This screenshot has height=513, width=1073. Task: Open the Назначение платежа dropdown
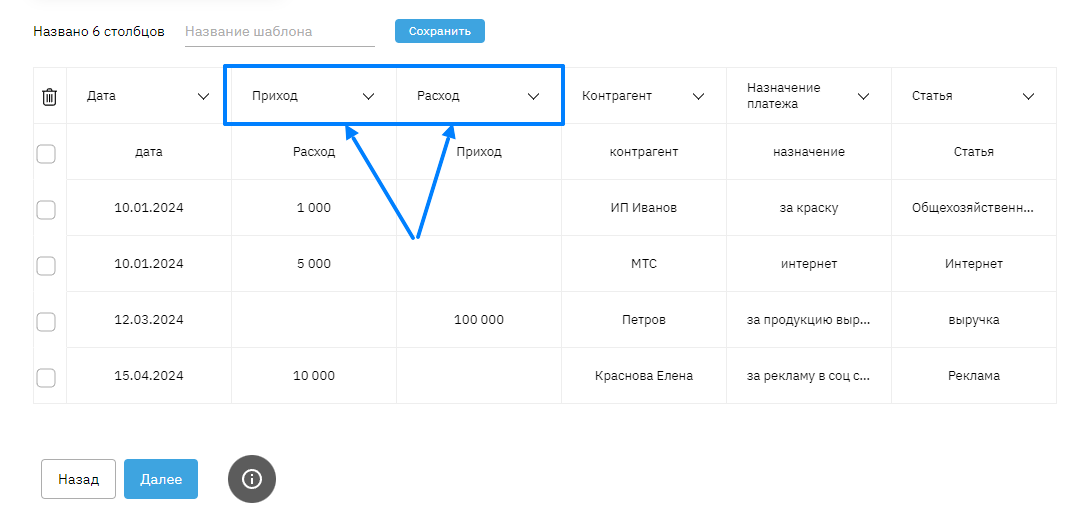coord(863,96)
